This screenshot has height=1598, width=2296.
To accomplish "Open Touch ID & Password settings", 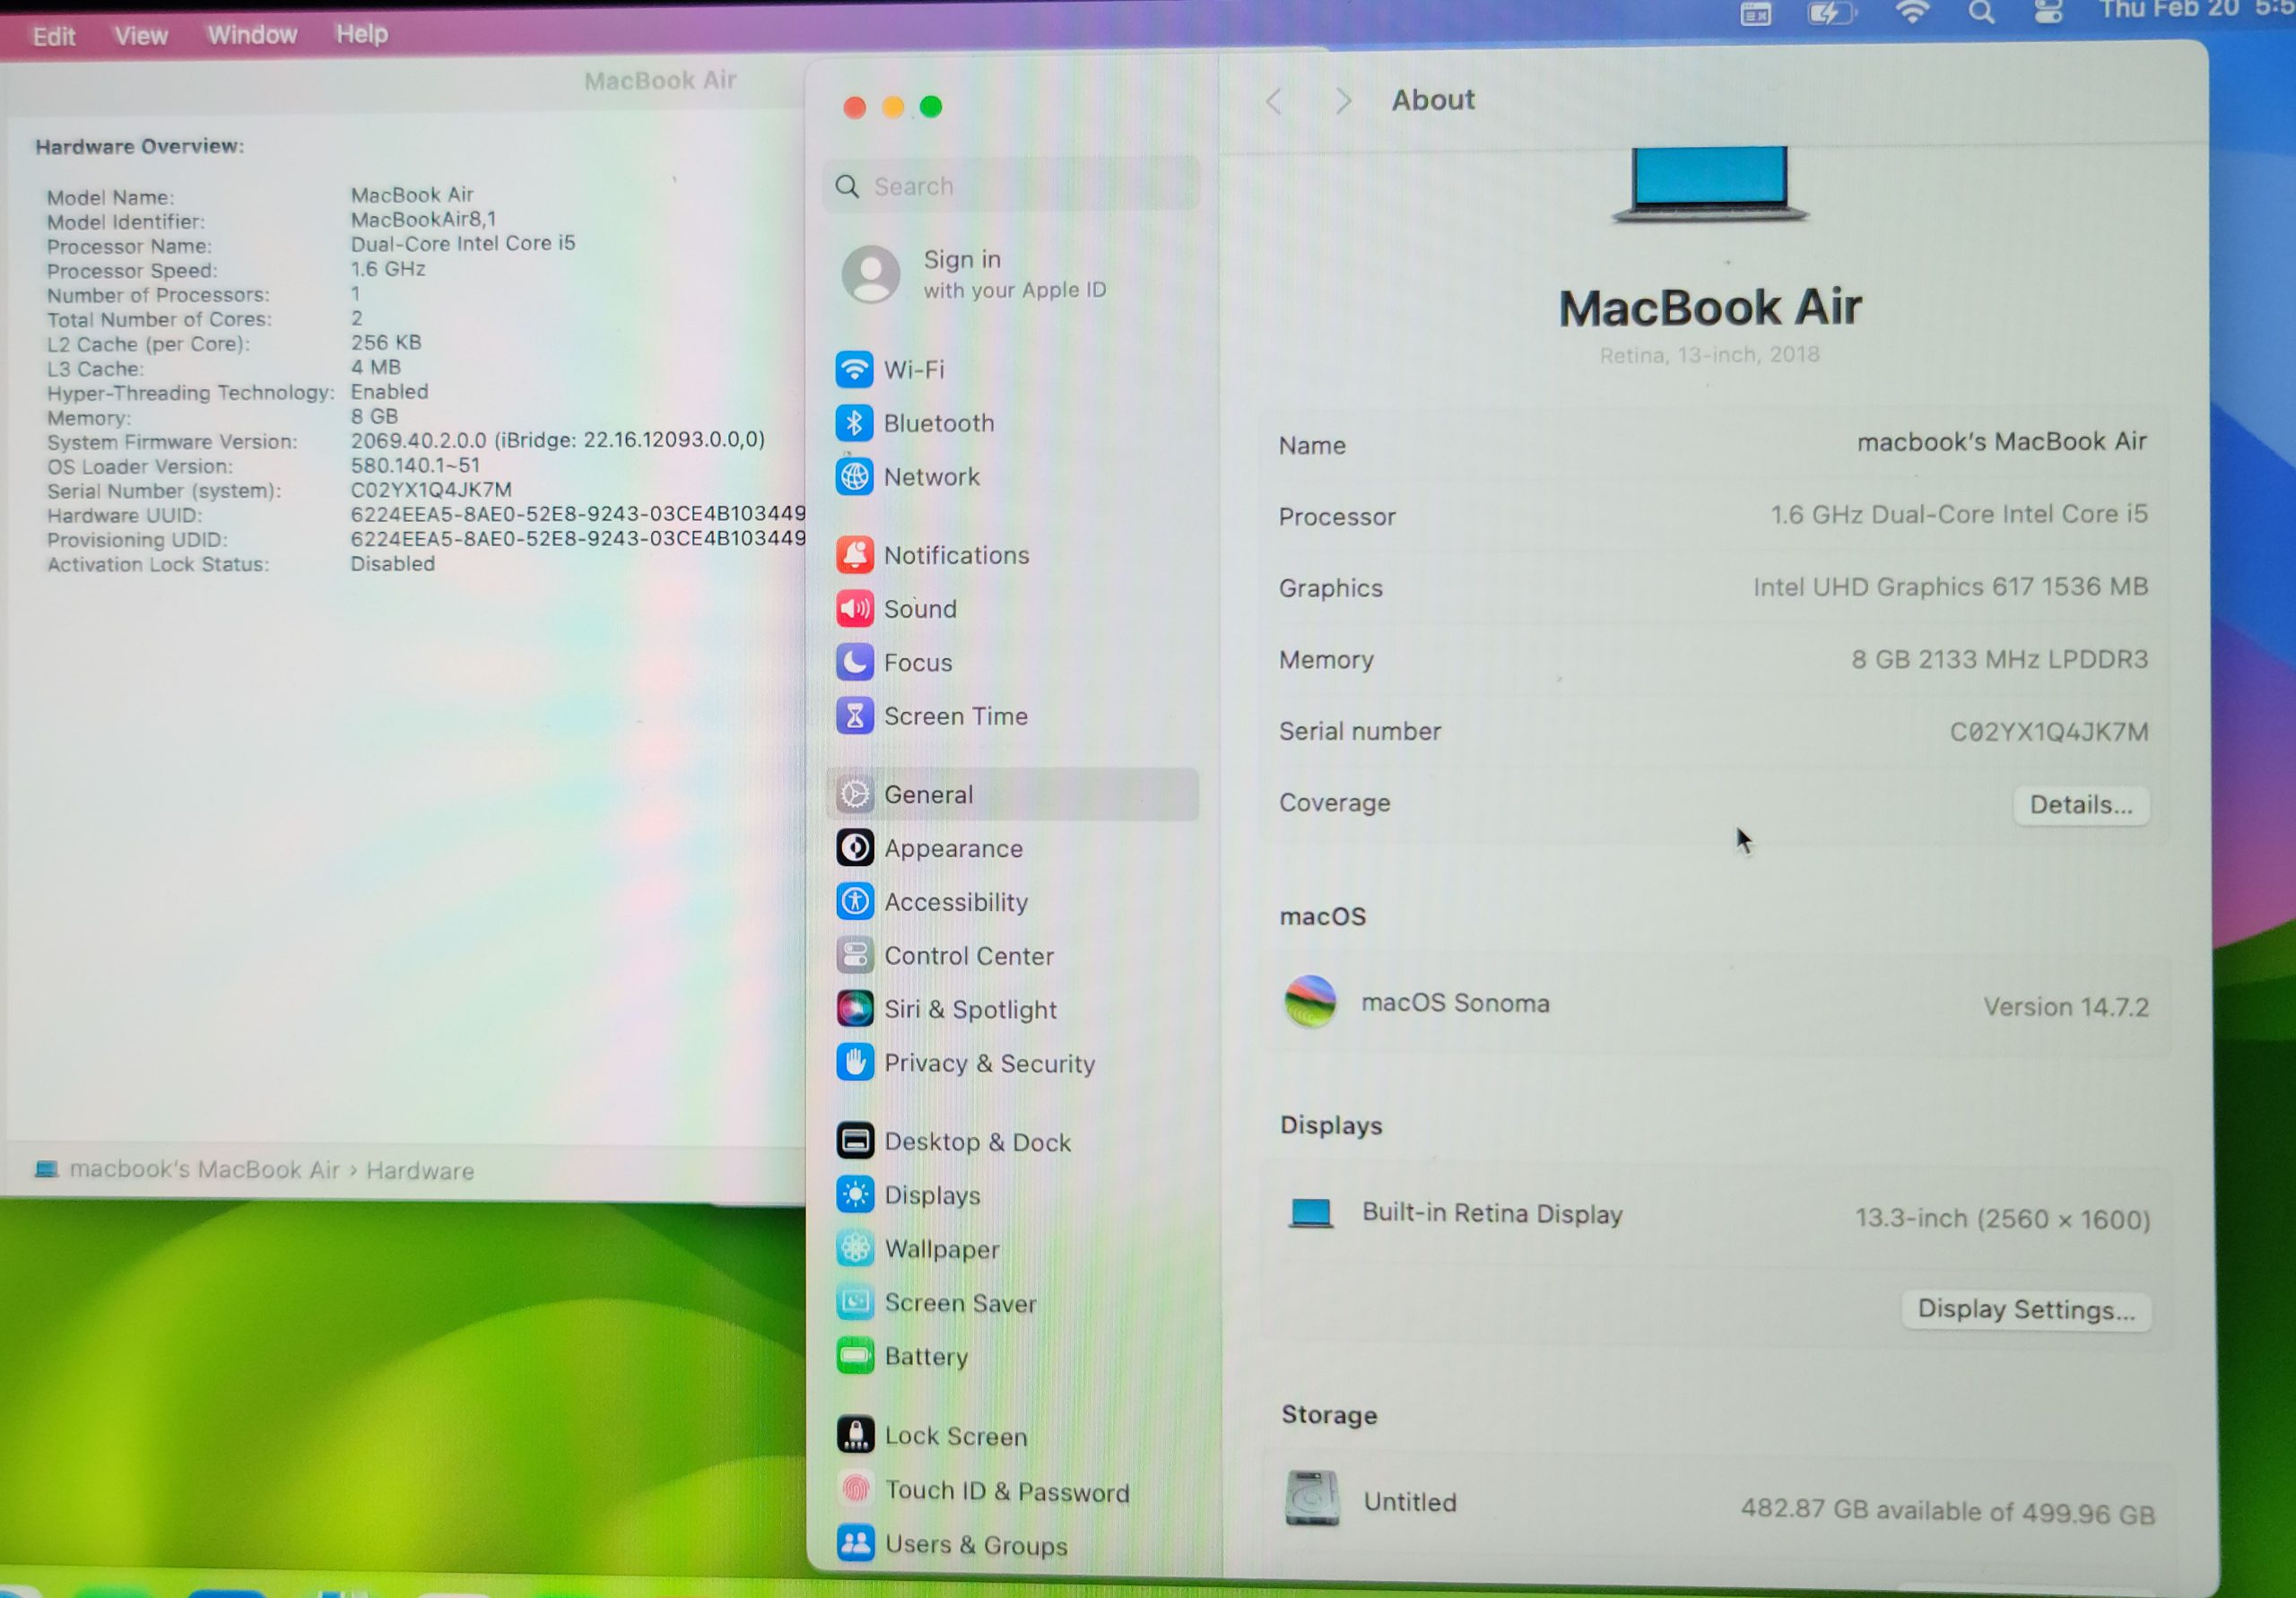I will coord(1006,1491).
